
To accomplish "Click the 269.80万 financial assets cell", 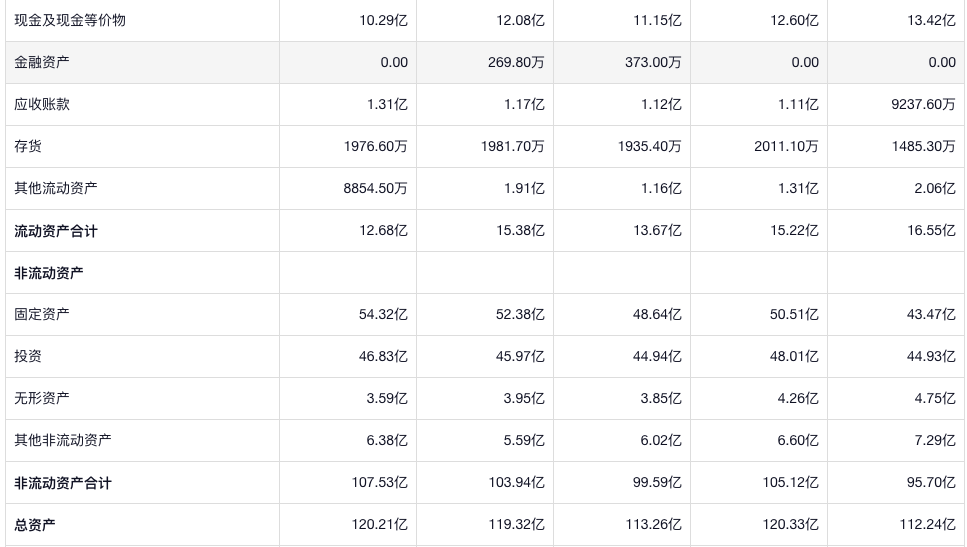I will point(512,62).
